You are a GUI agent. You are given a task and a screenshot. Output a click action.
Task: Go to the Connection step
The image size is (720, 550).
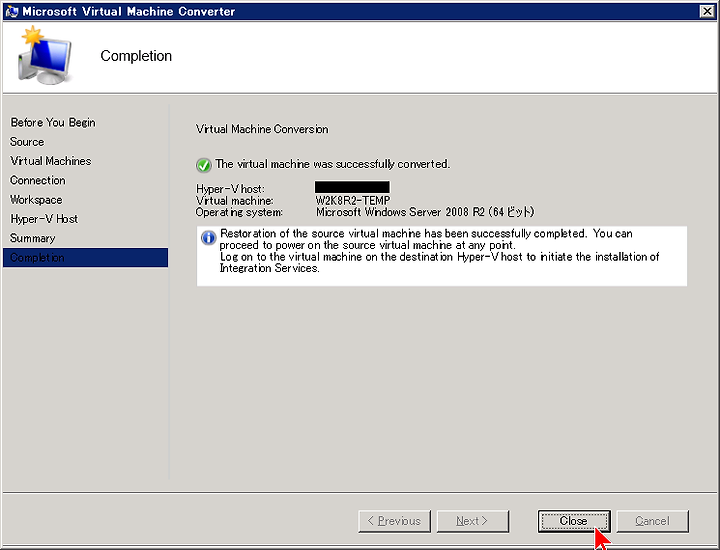[38, 180]
